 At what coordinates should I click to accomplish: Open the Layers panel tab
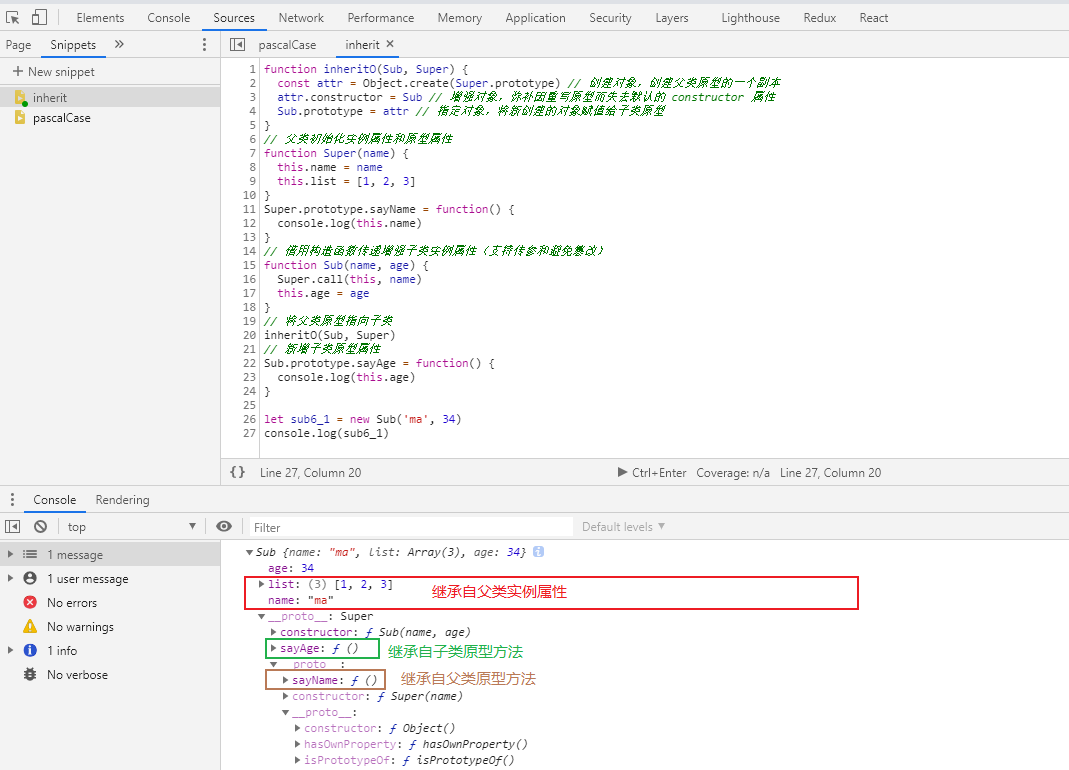pos(672,18)
